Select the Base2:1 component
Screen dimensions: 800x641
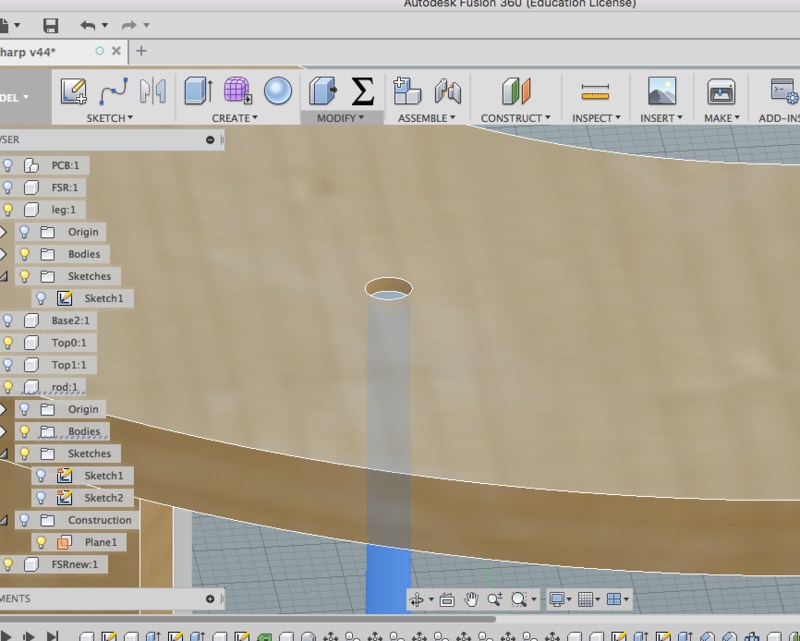pyautogui.click(x=70, y=321)
